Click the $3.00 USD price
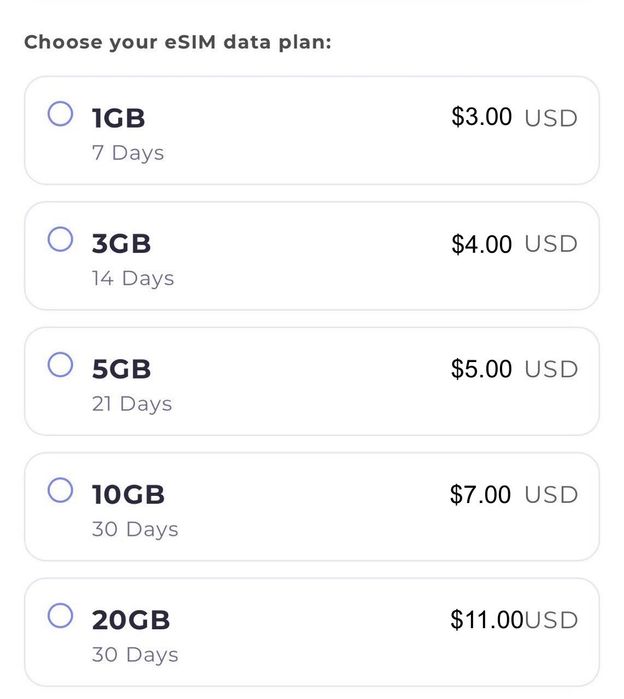The image size is (624, 699). point(514,117)
